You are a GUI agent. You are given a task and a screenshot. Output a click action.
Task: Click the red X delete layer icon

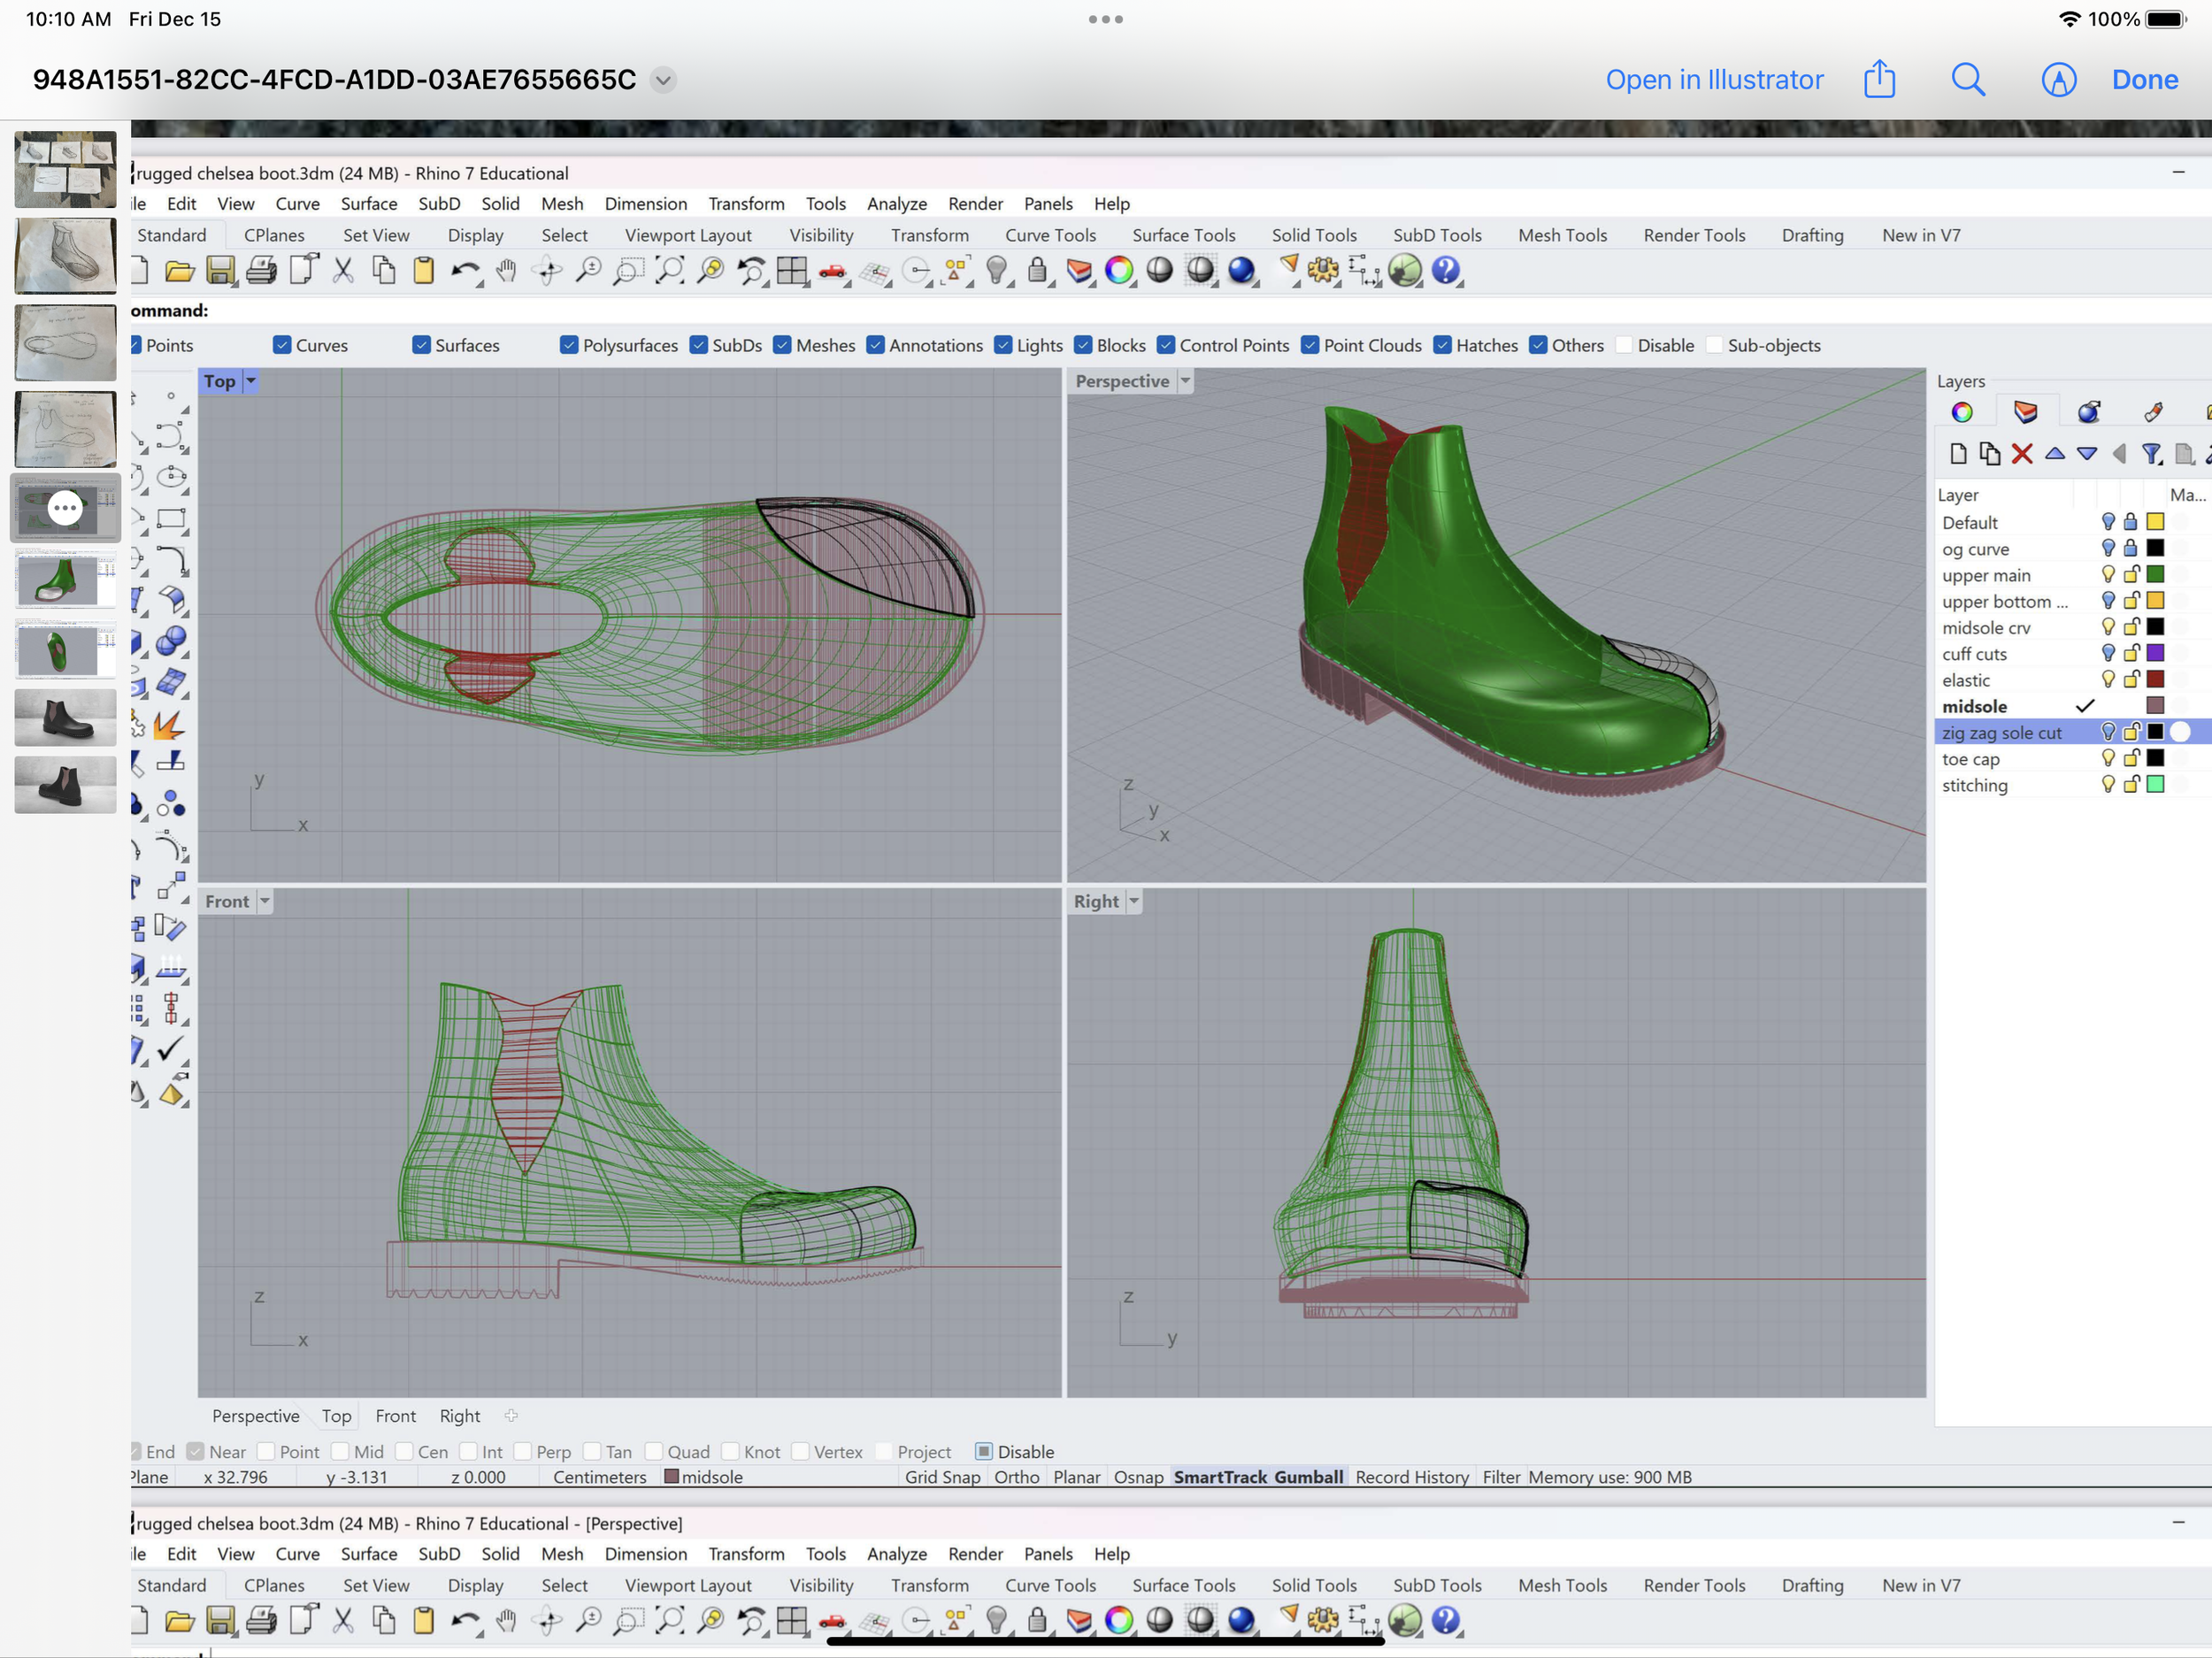(x=2021, y=454)
